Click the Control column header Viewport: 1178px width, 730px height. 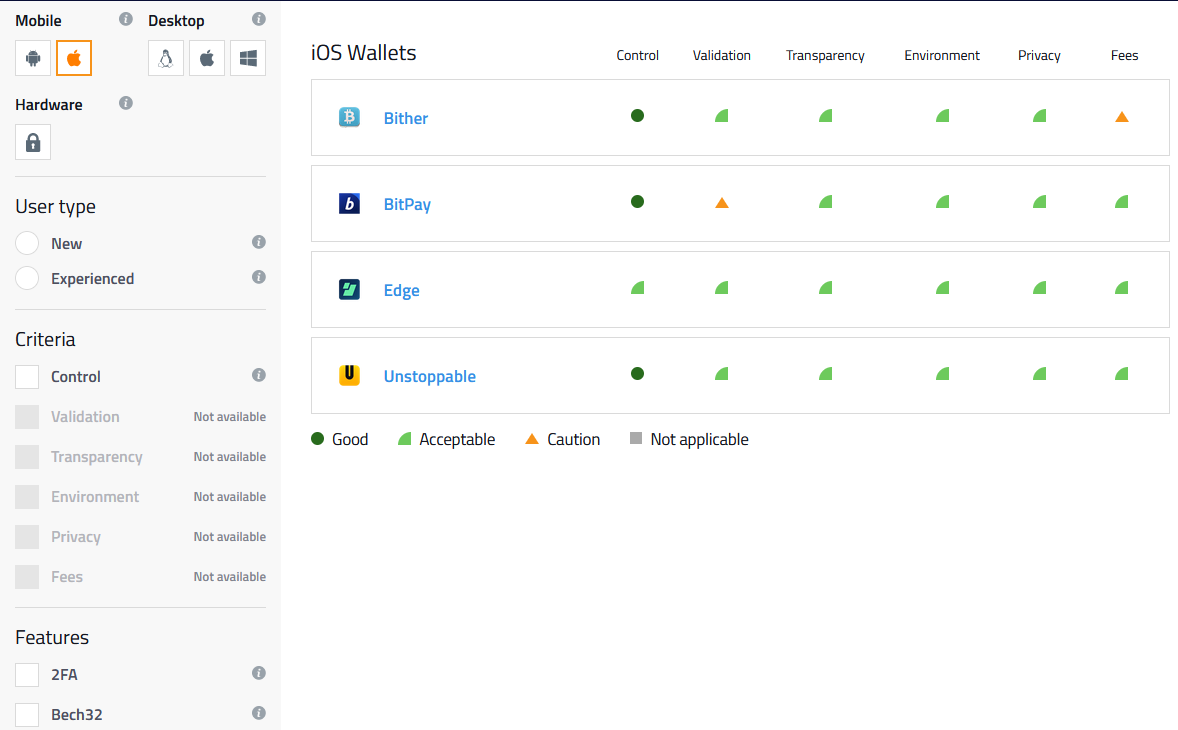[x=638, y=56]
